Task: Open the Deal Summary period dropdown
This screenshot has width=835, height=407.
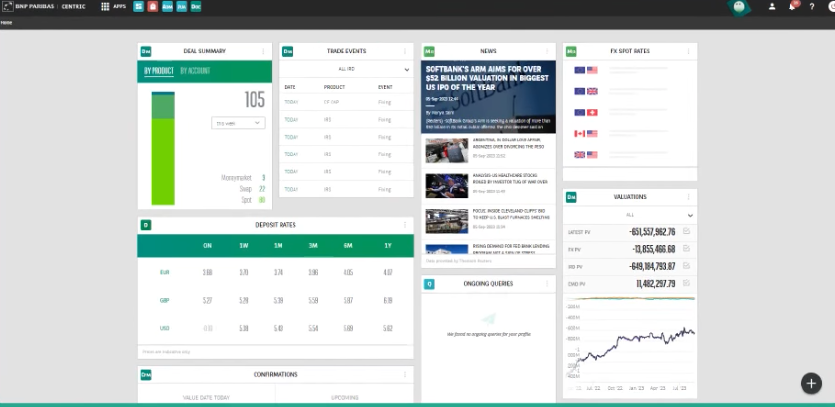Action: pyautogui.click(x=238, y=123)
